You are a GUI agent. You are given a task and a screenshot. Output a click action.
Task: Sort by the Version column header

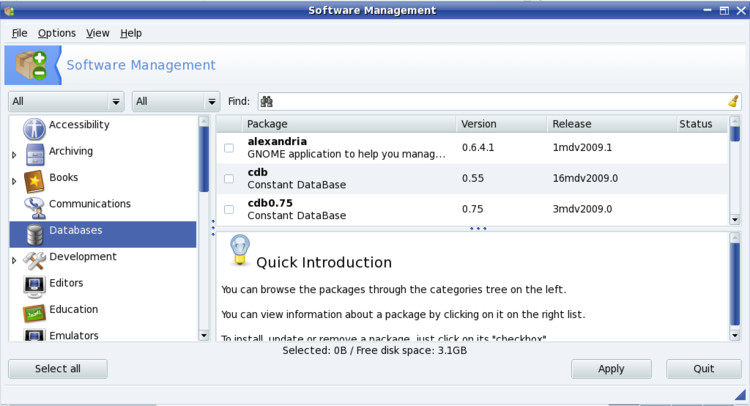pos(501,124)
